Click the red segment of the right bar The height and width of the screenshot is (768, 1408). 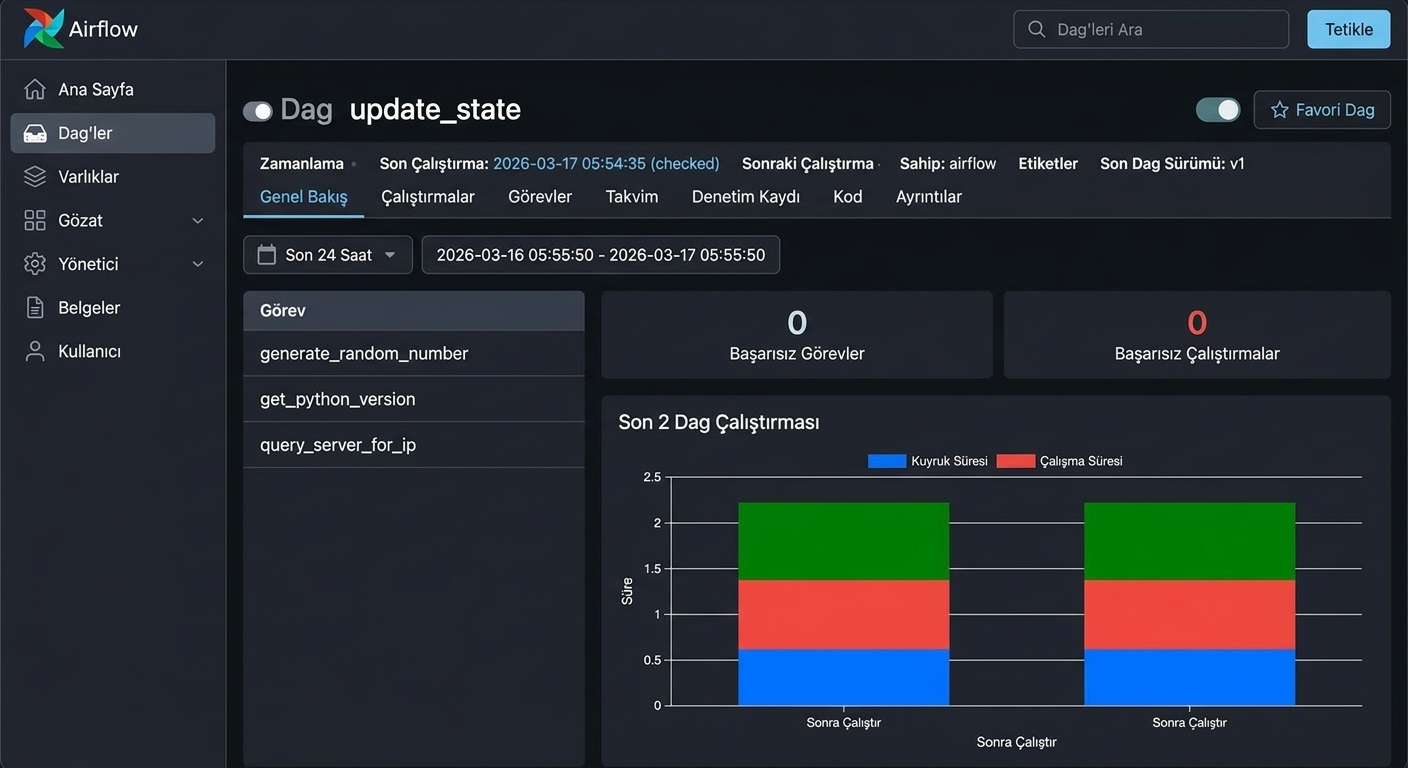[1189, 615]
